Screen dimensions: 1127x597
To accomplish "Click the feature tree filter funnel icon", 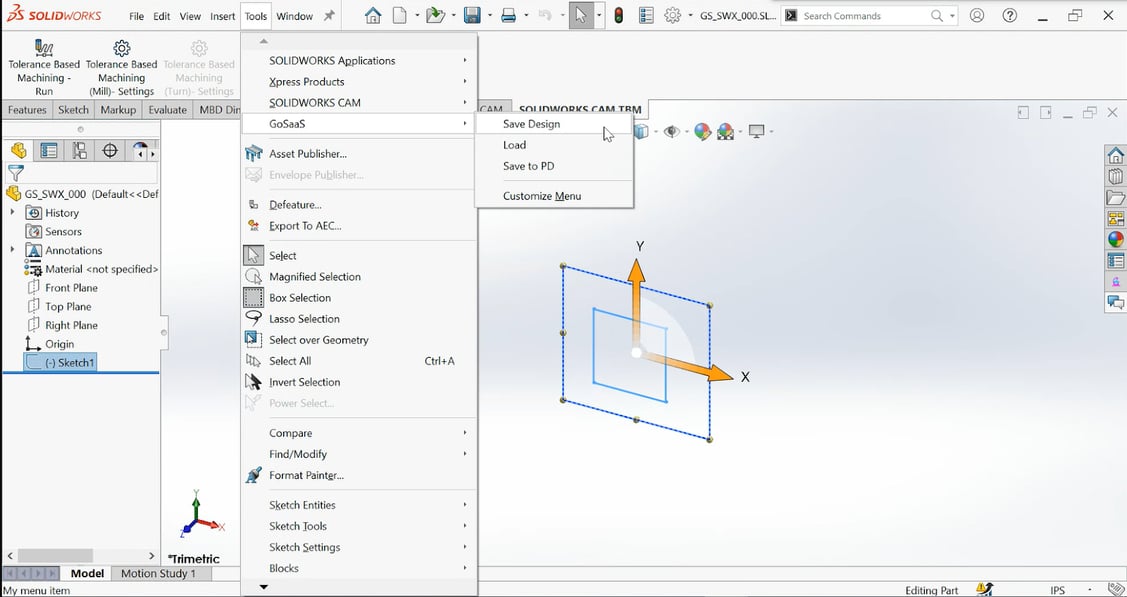I will [x=16, y=173].
